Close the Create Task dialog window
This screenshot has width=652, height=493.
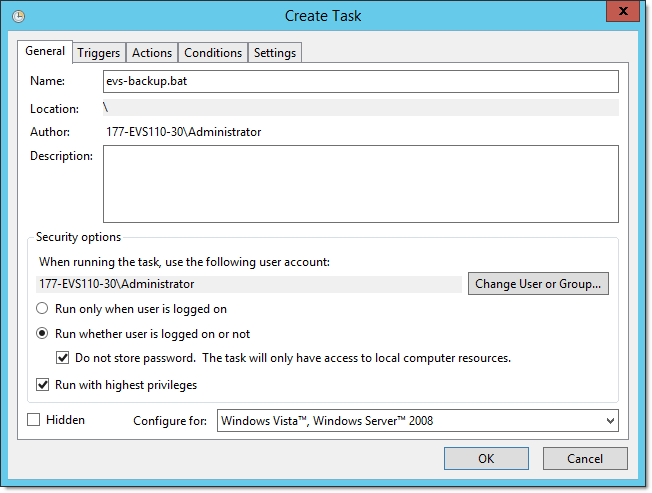621,14
